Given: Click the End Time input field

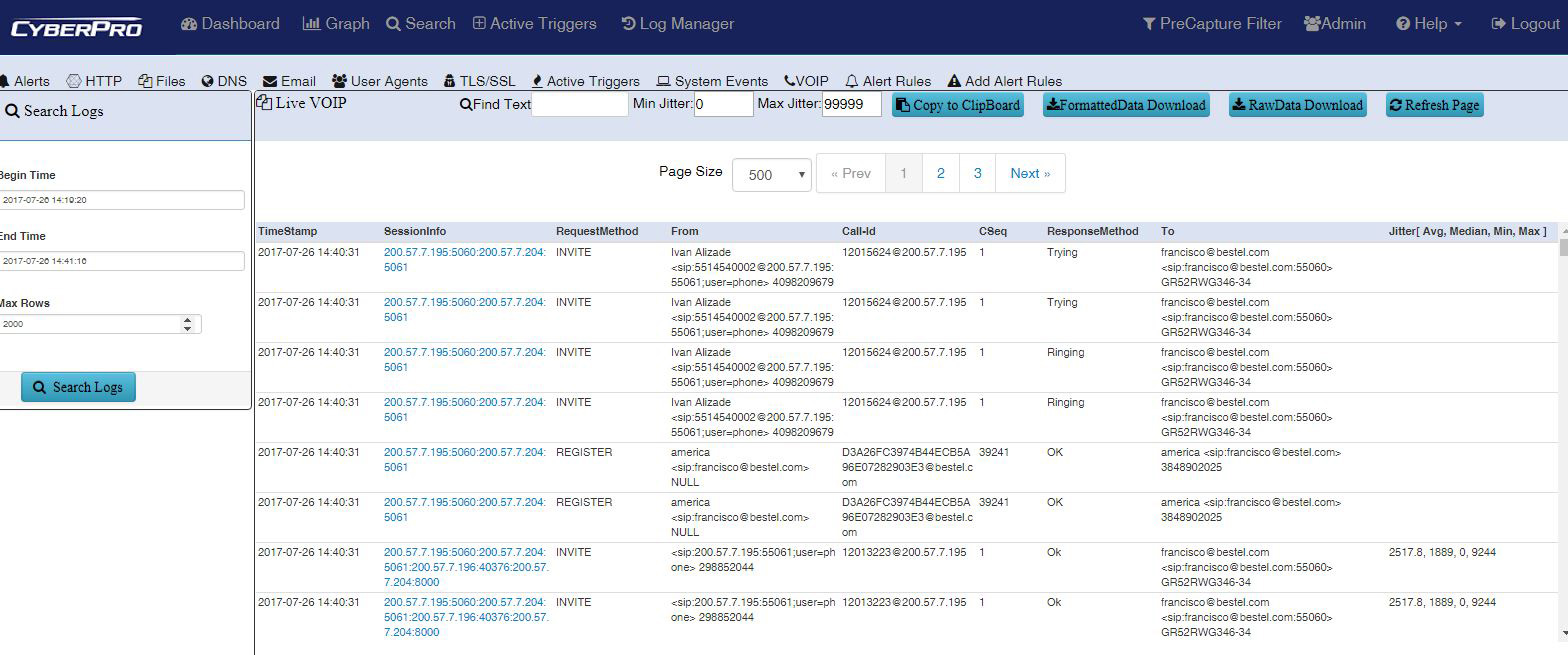Looking at the screenshot, I should pyautogui.click(x=122, y=261).
